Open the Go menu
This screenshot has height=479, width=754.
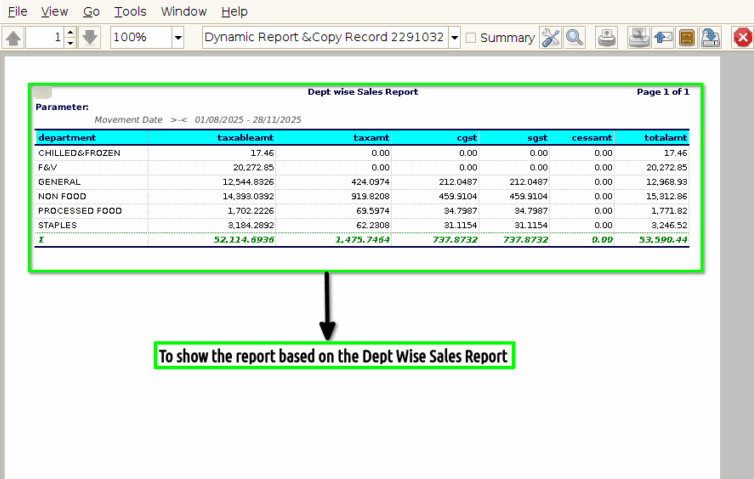point(91,12)
